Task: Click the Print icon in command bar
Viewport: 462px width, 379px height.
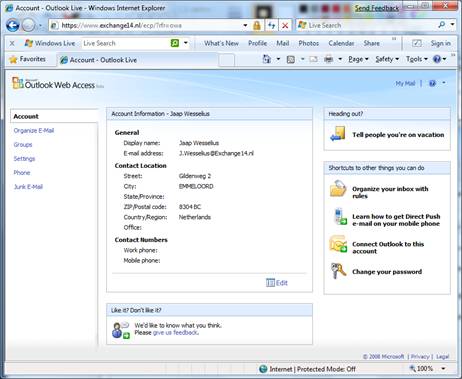Action: point(329,59)
